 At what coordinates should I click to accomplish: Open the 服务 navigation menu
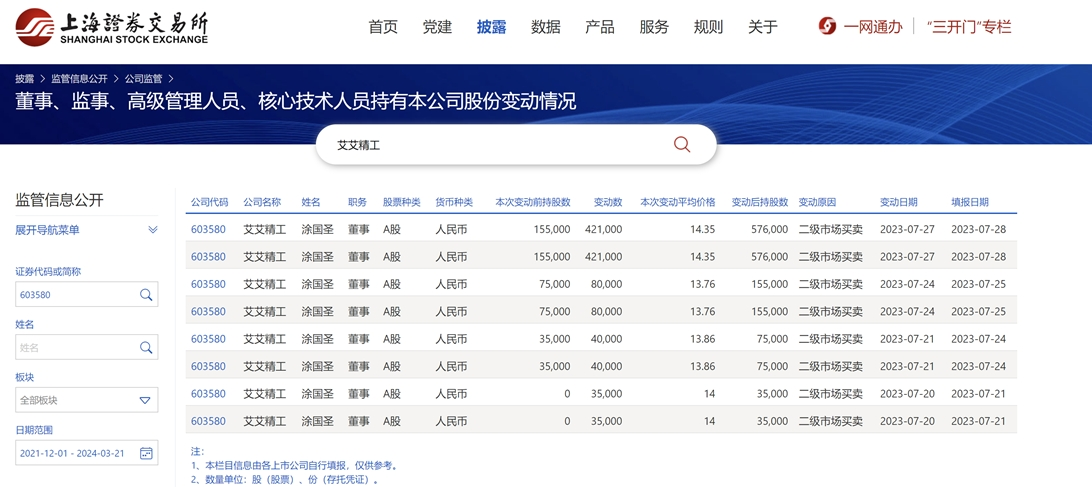tap(654, 27)
